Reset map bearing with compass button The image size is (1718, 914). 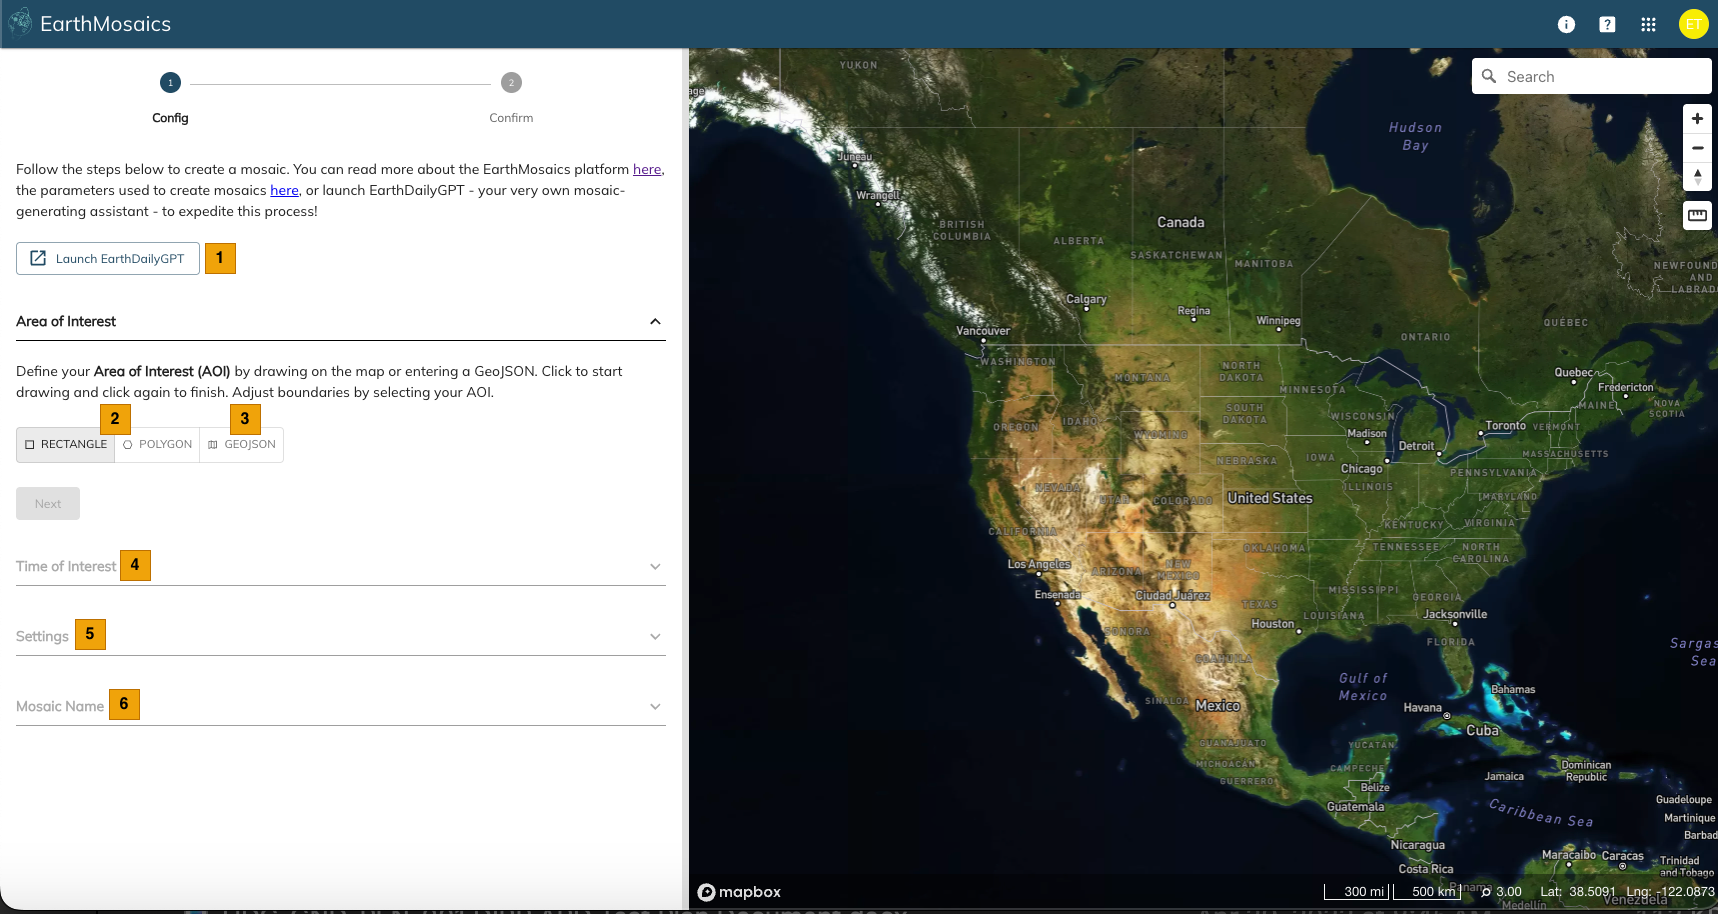pyautogui.click(x=1697, y=177)
